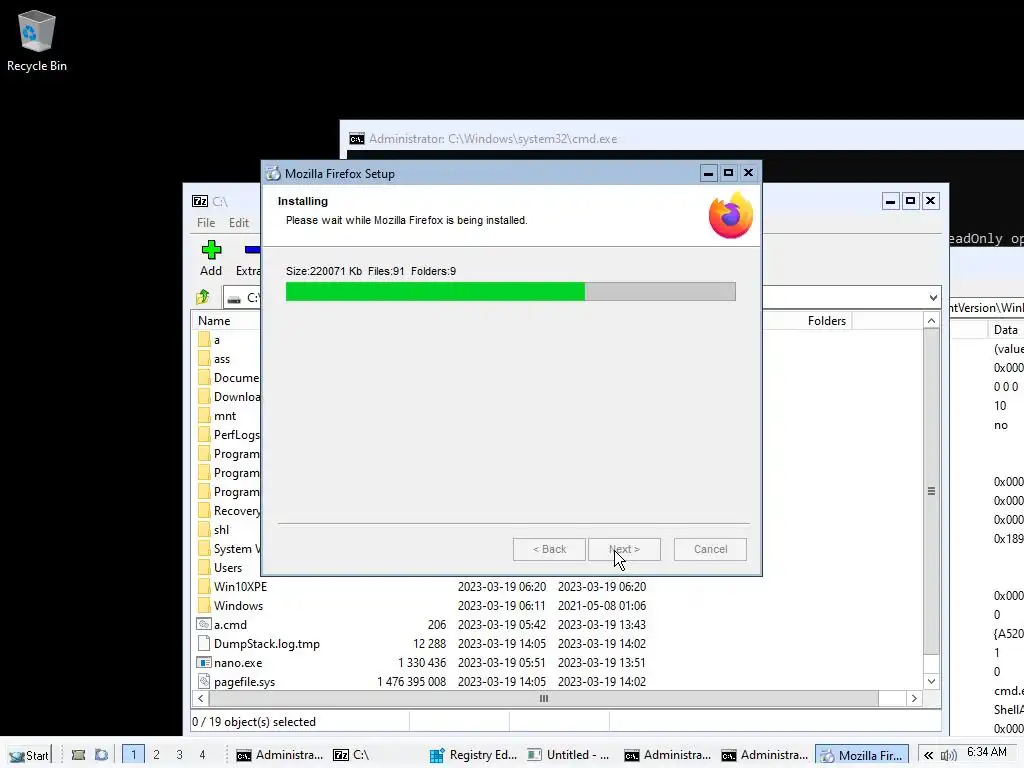Click the blue Extract icon in 7-Zip

pos(252,250)
